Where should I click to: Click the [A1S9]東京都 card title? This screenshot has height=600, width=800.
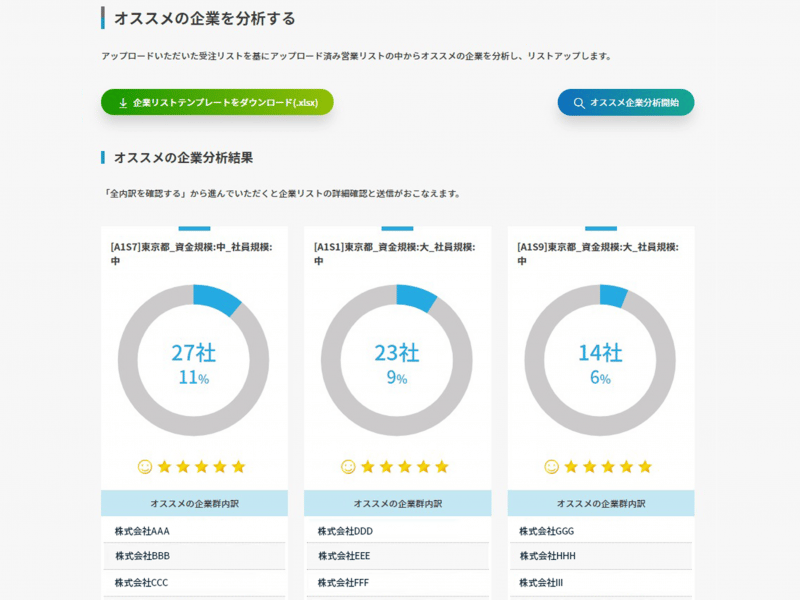click(598, 254)
